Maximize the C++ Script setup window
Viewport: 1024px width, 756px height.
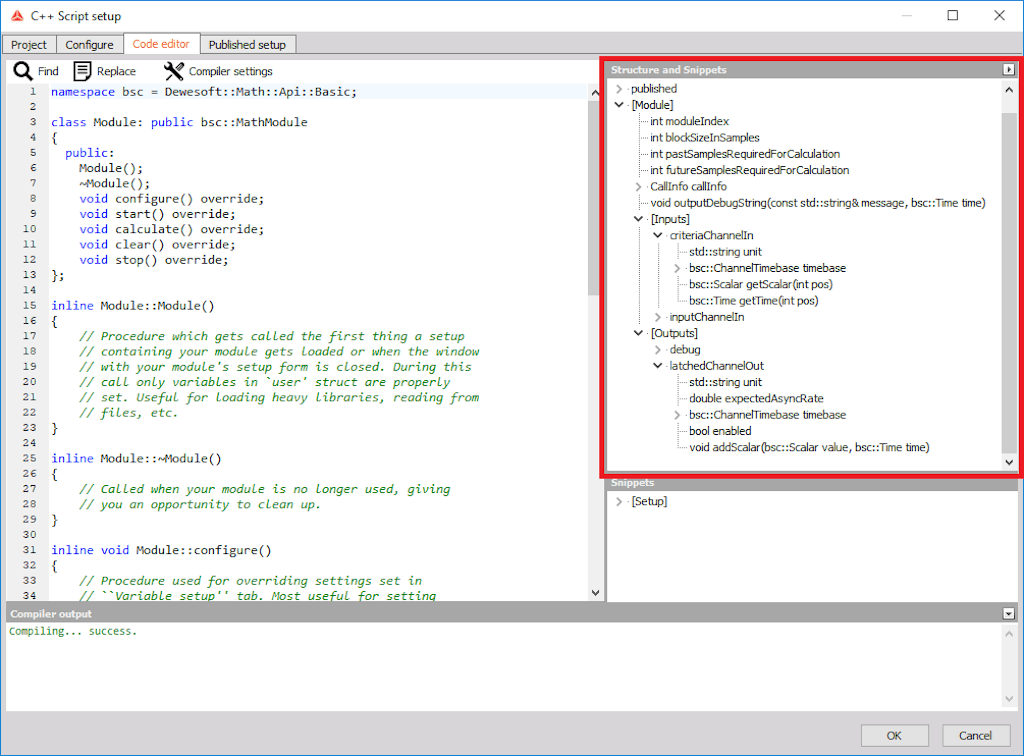953,16
